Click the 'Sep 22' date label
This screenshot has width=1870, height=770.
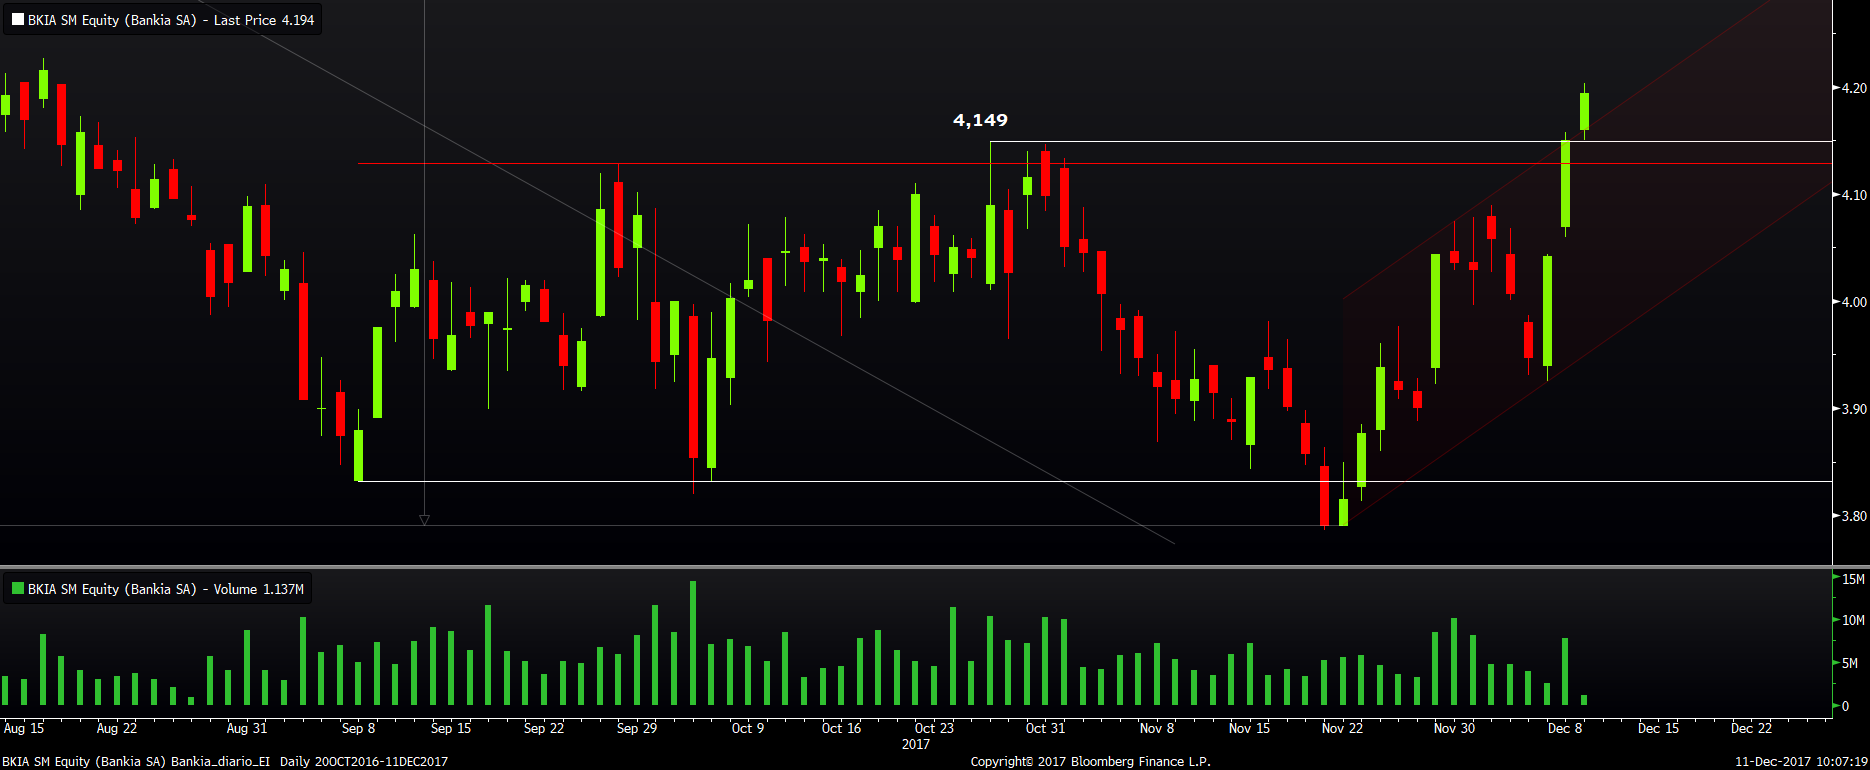pos(544,728)
